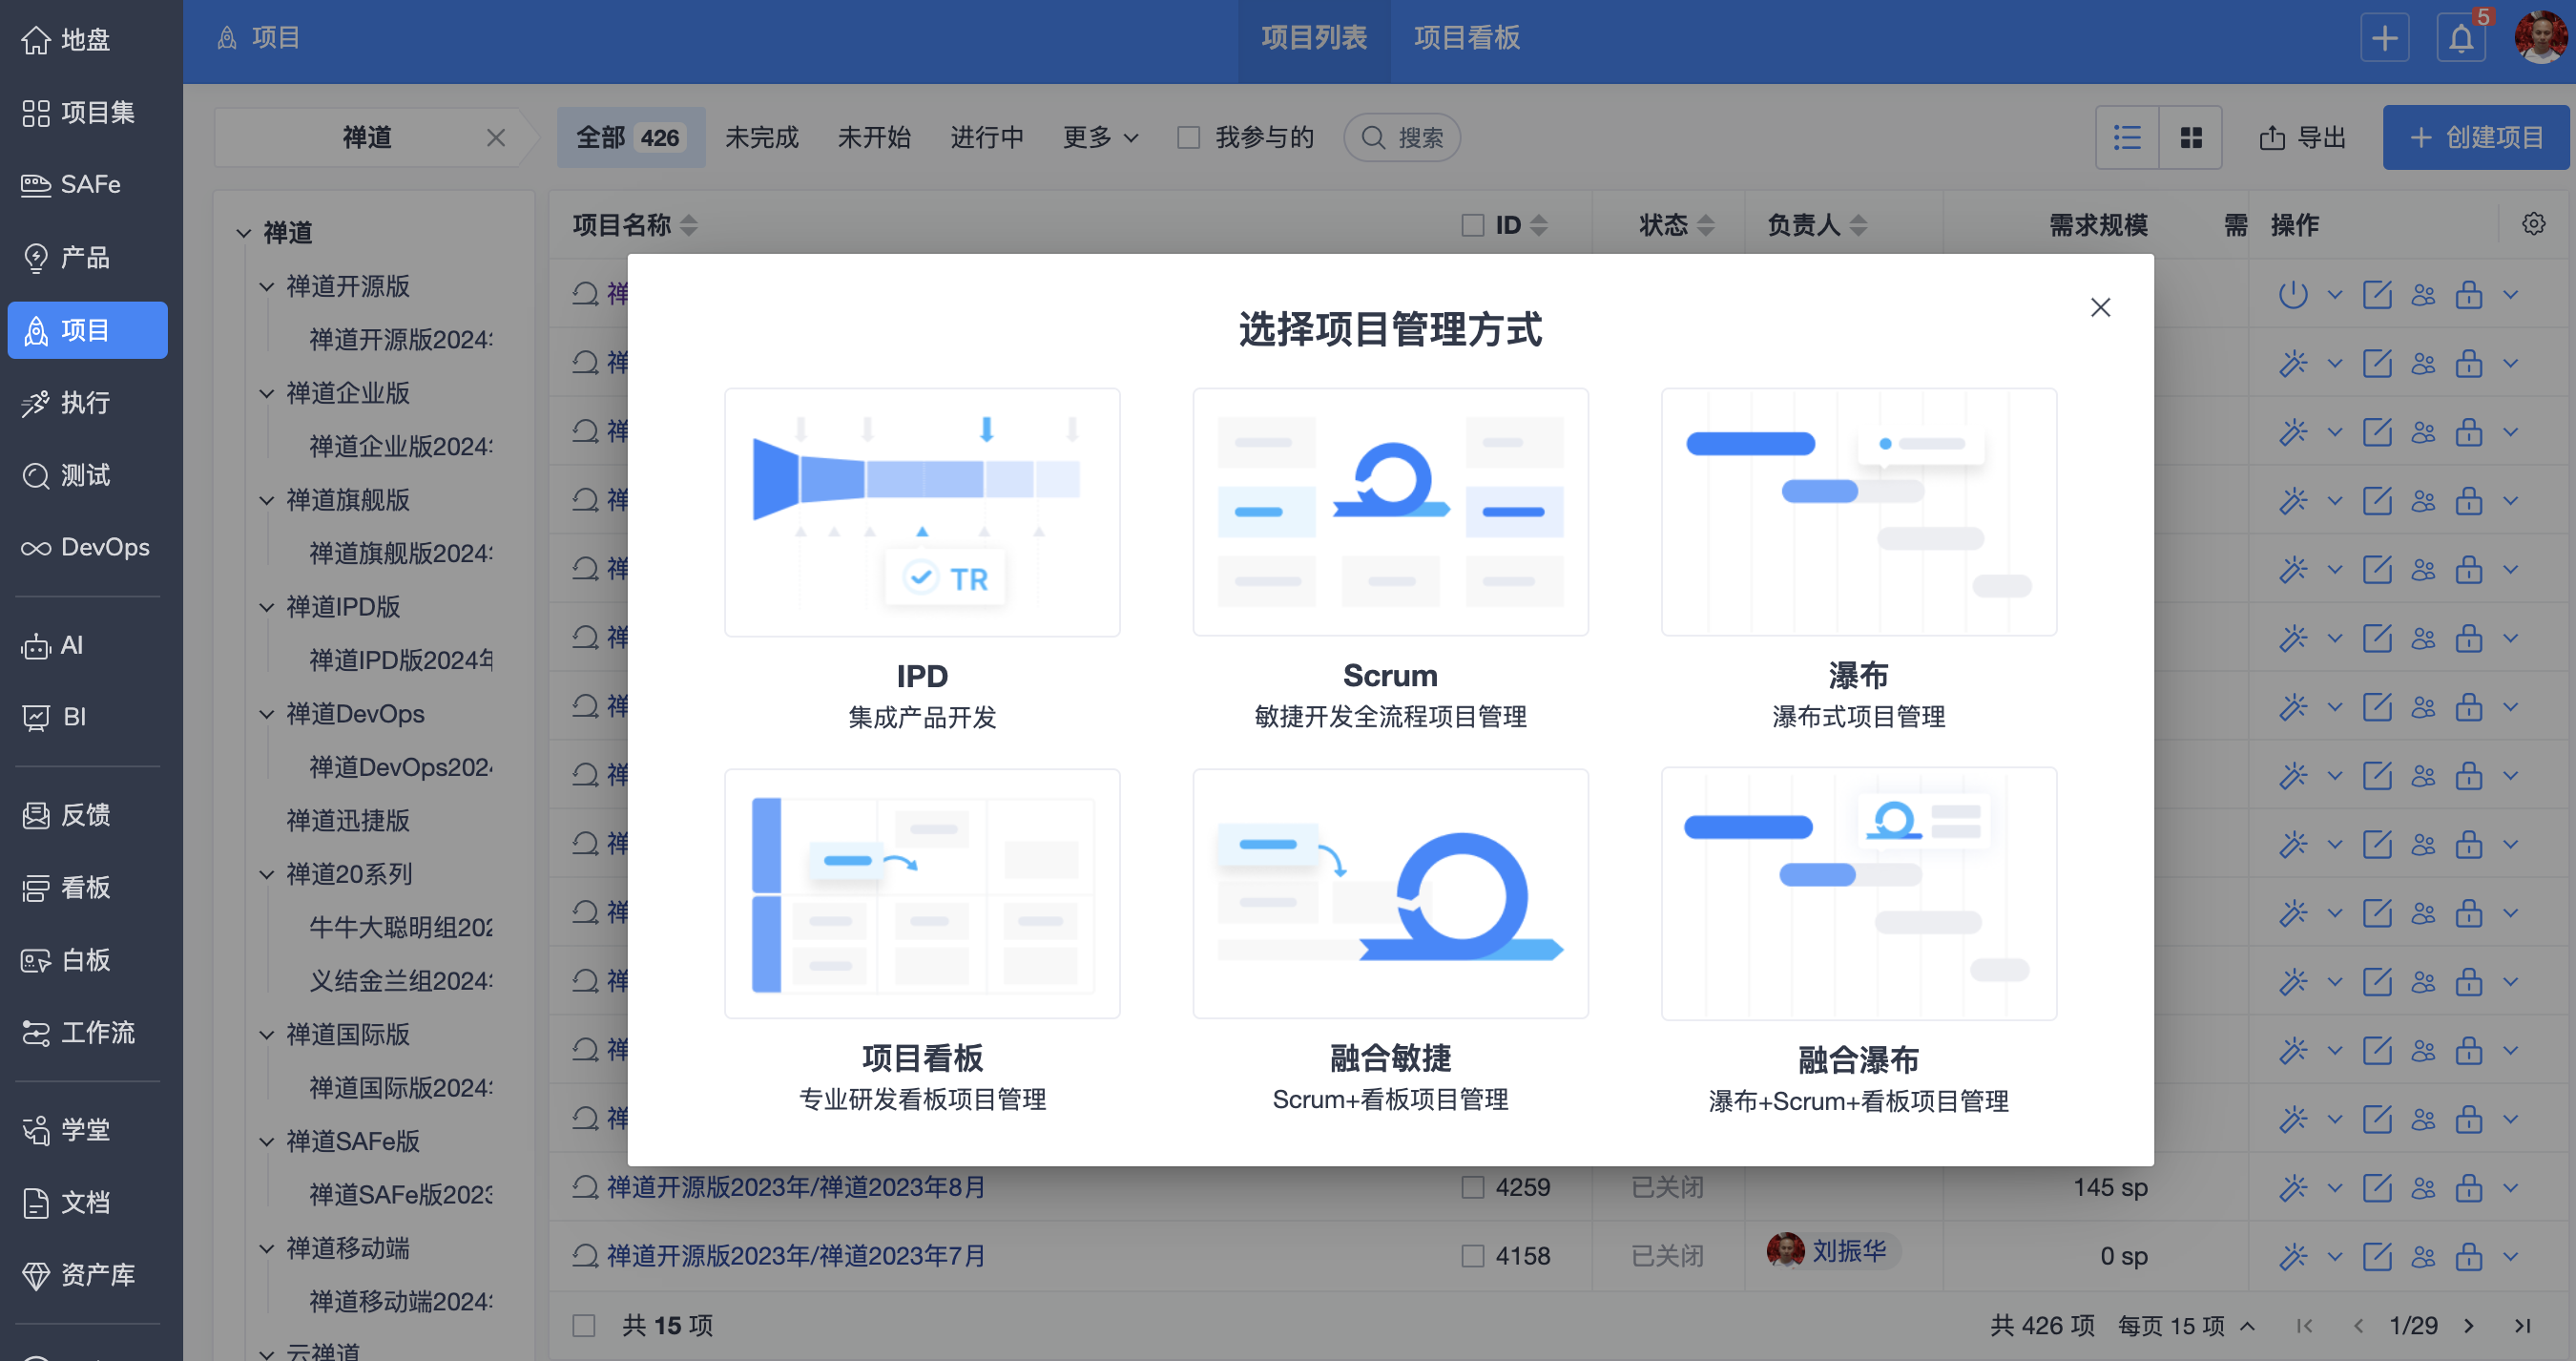Click edit icon for project 4158 row
The width and height of the screenshot is (2576, 1361).
2376,1256
